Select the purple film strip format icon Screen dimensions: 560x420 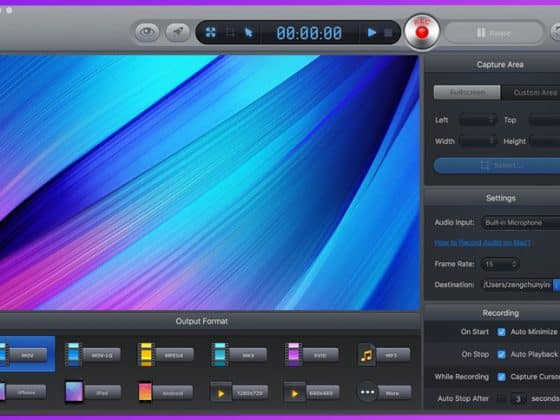click(294, 354)
